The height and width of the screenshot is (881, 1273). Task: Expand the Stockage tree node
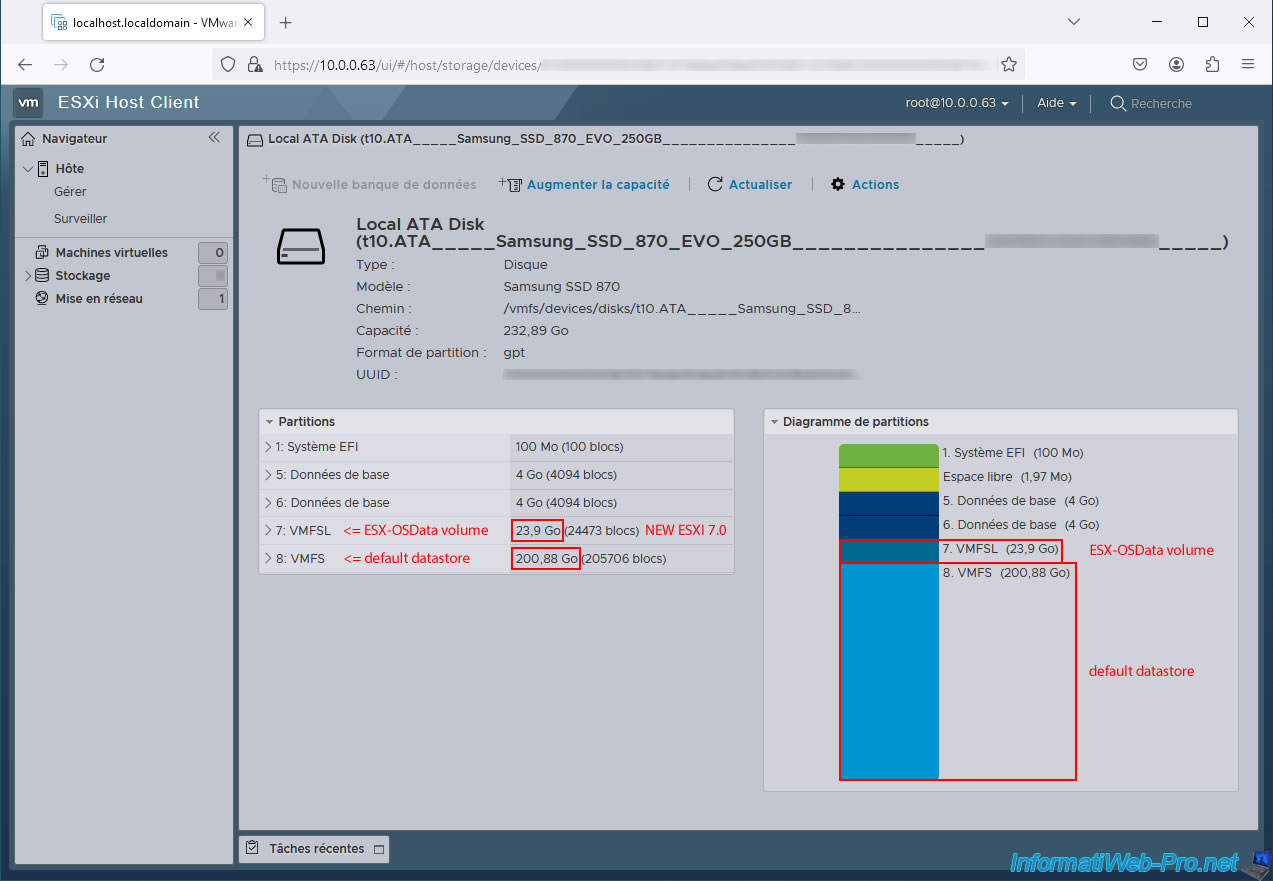pyautogui.click(x=28, y=276)
